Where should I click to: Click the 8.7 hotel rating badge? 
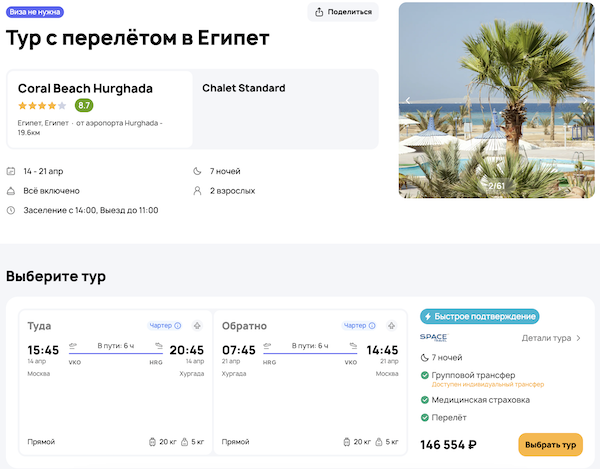tap(84, 105)
